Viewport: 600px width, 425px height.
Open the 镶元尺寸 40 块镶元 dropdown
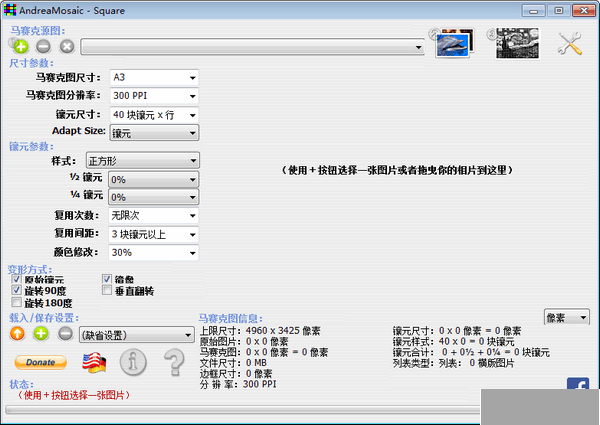(154, 115)
